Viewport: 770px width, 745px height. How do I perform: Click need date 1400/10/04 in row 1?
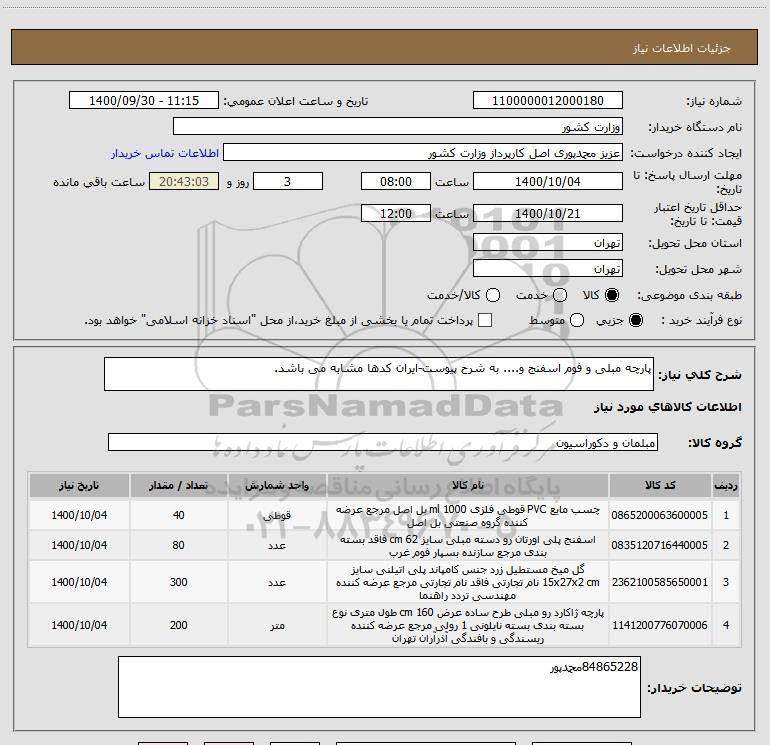(79, 515)
